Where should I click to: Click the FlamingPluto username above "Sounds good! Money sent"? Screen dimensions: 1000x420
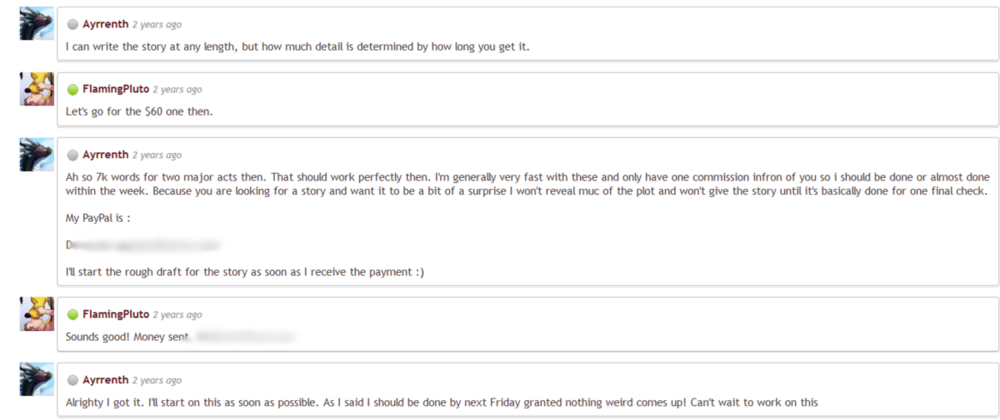(x=116, y=315)
